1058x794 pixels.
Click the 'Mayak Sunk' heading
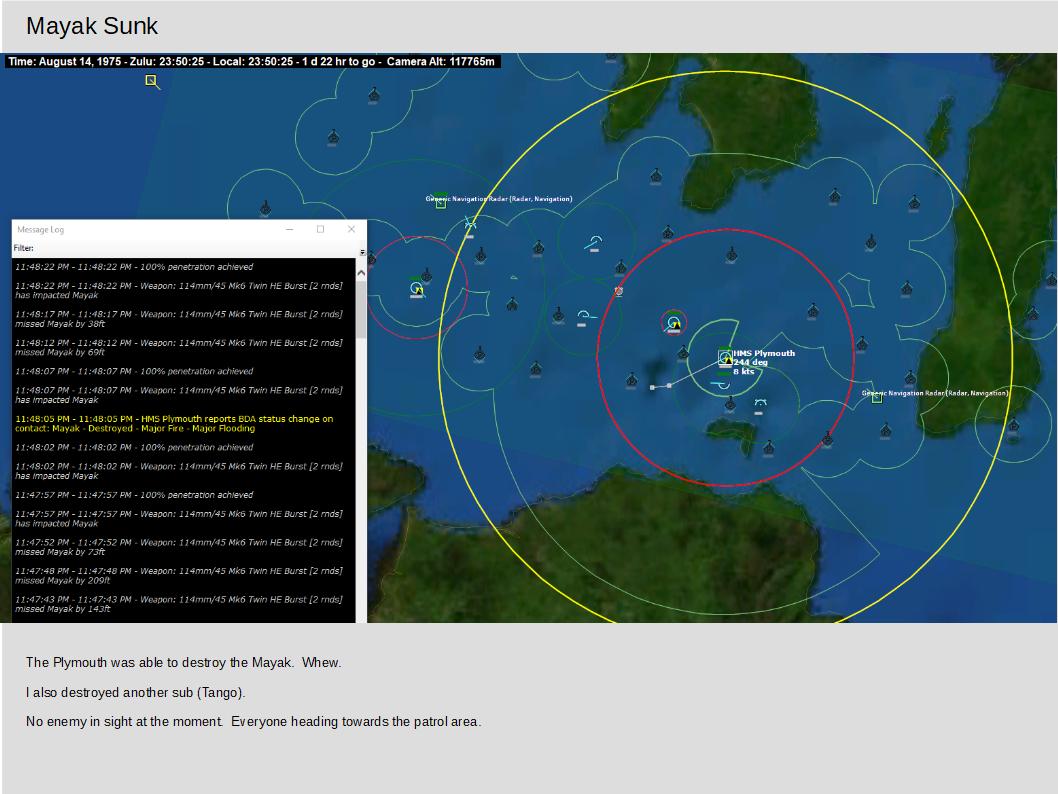[92, 26]
